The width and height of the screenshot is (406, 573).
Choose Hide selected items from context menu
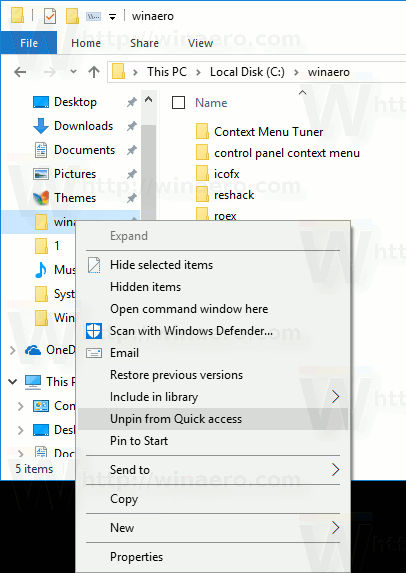click(x=213, y=265)
